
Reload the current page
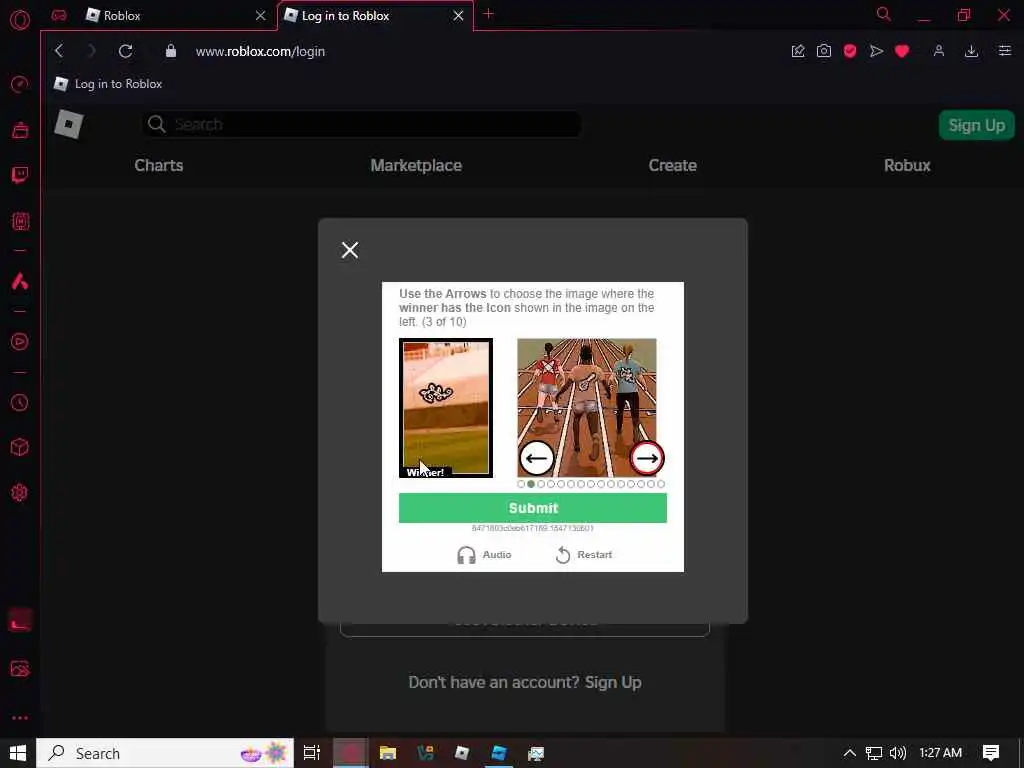(x=125, y=51)
